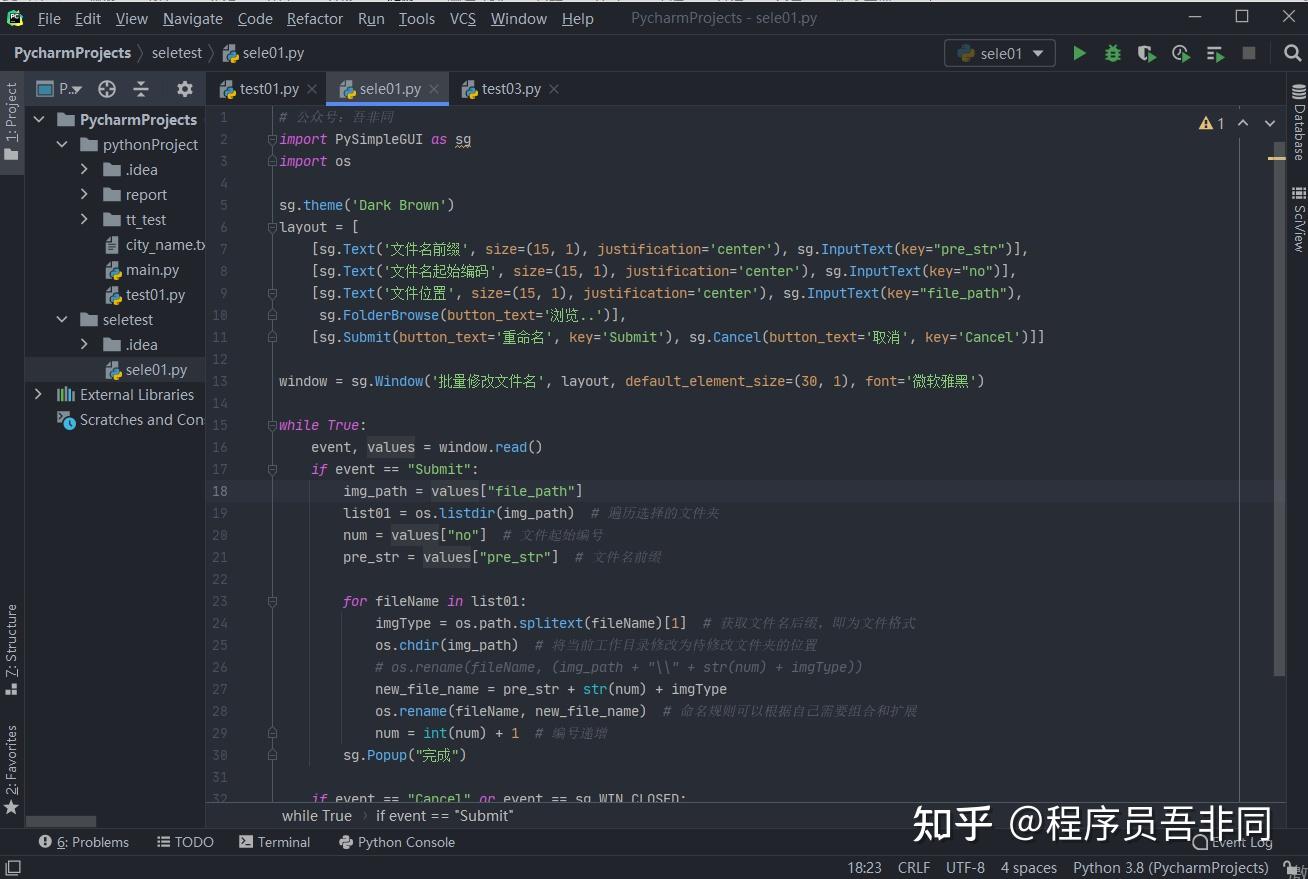Open Project panel settings via the gear icon
Image resolution: width=1308 pixels, height=879 pixels.
pyautogui.click(x=184, y=88)
